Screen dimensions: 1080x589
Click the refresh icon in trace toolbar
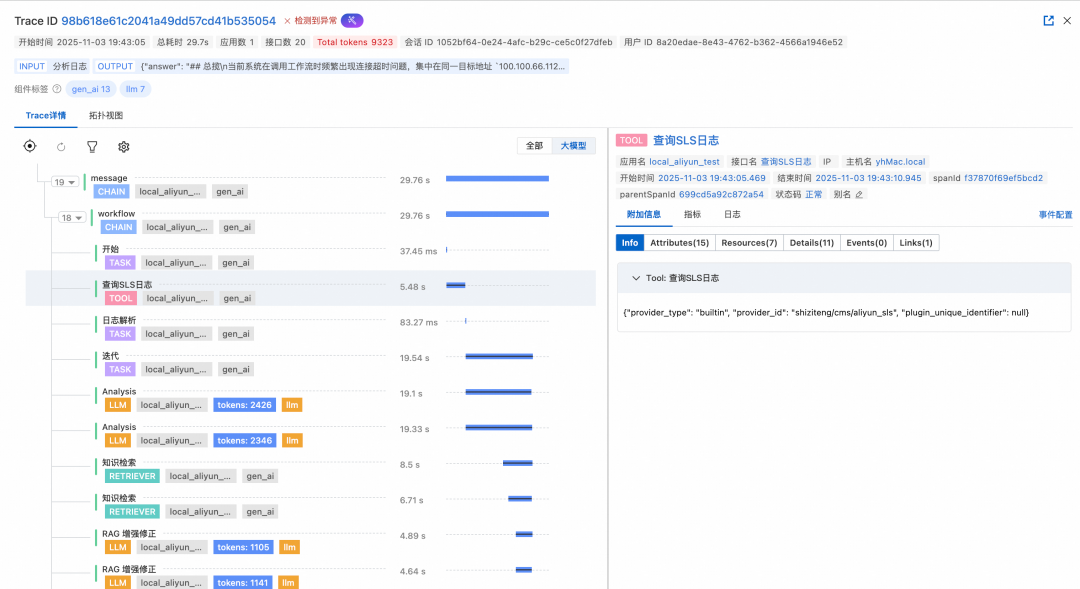(x=61, y=147)
